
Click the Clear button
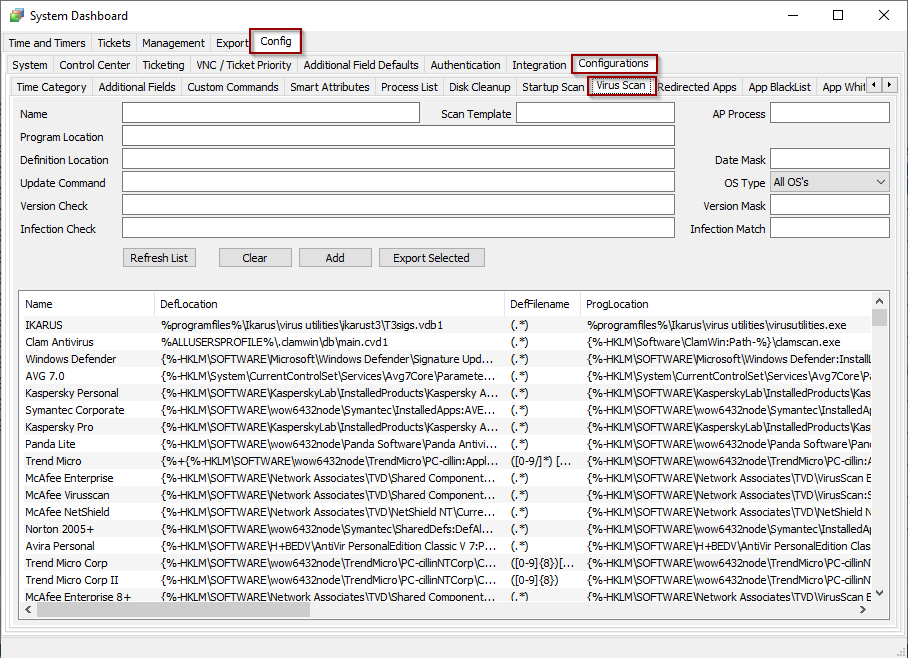click(x=255, y=258)
